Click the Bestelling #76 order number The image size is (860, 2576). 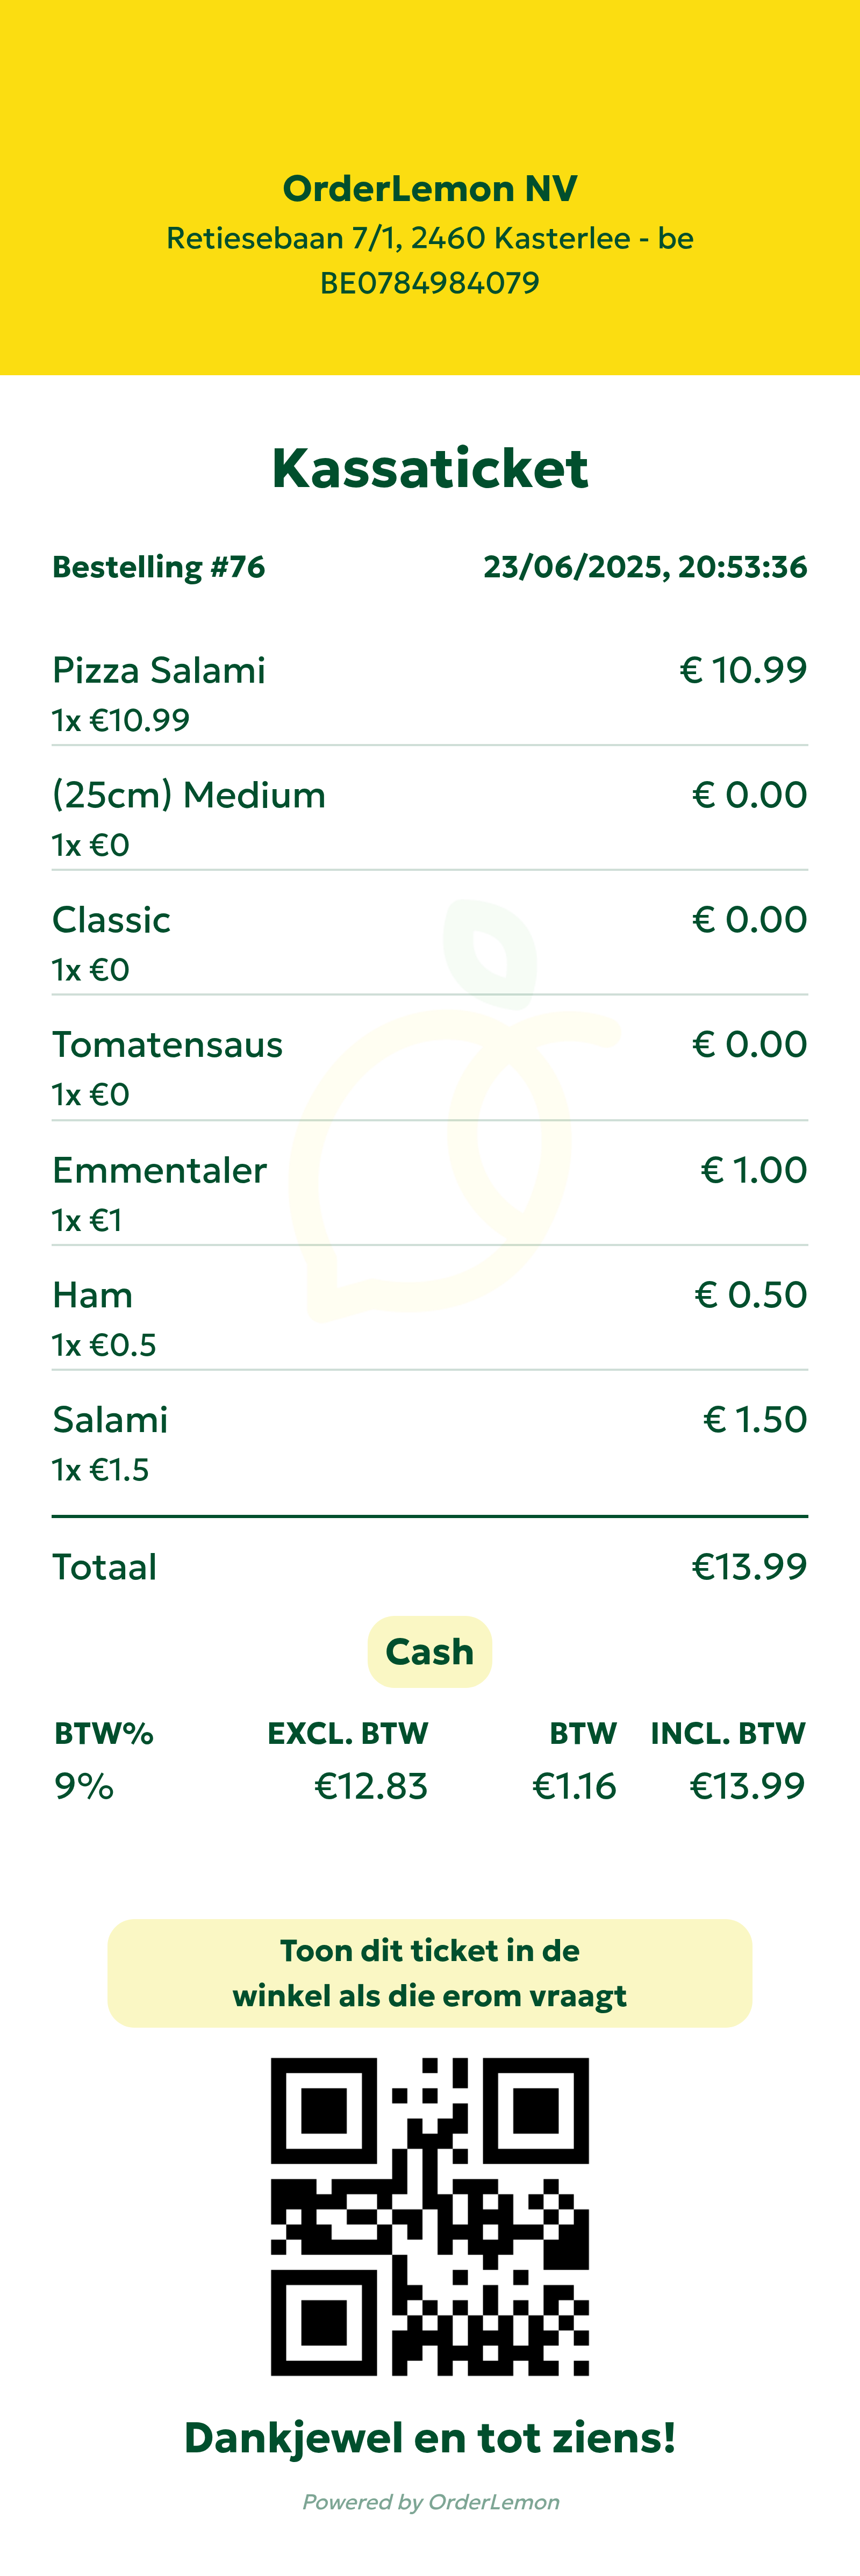click(x=159, y=567)
